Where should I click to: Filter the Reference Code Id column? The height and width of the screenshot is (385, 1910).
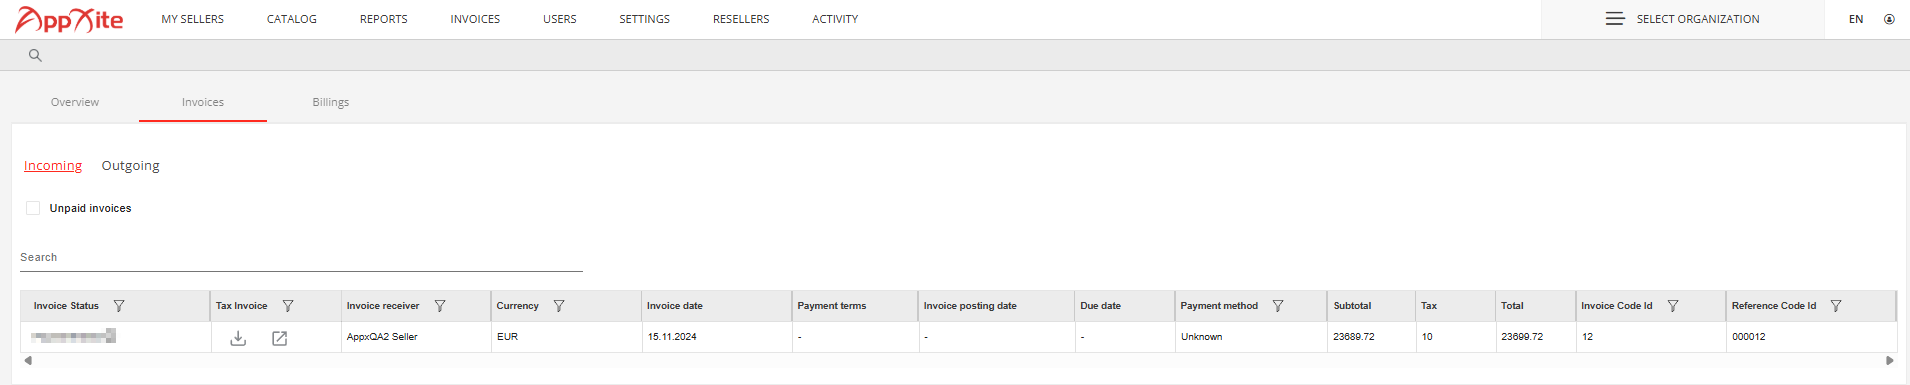pyautogui.click(x=1836, y=306)
